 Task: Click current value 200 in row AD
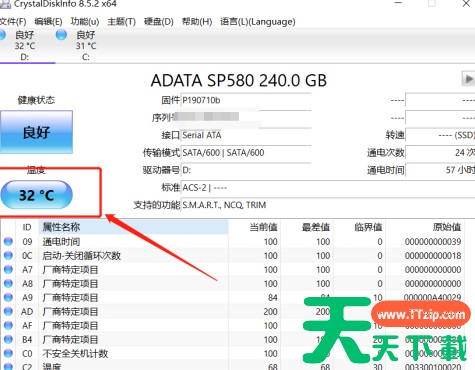[x=270, y=312]
